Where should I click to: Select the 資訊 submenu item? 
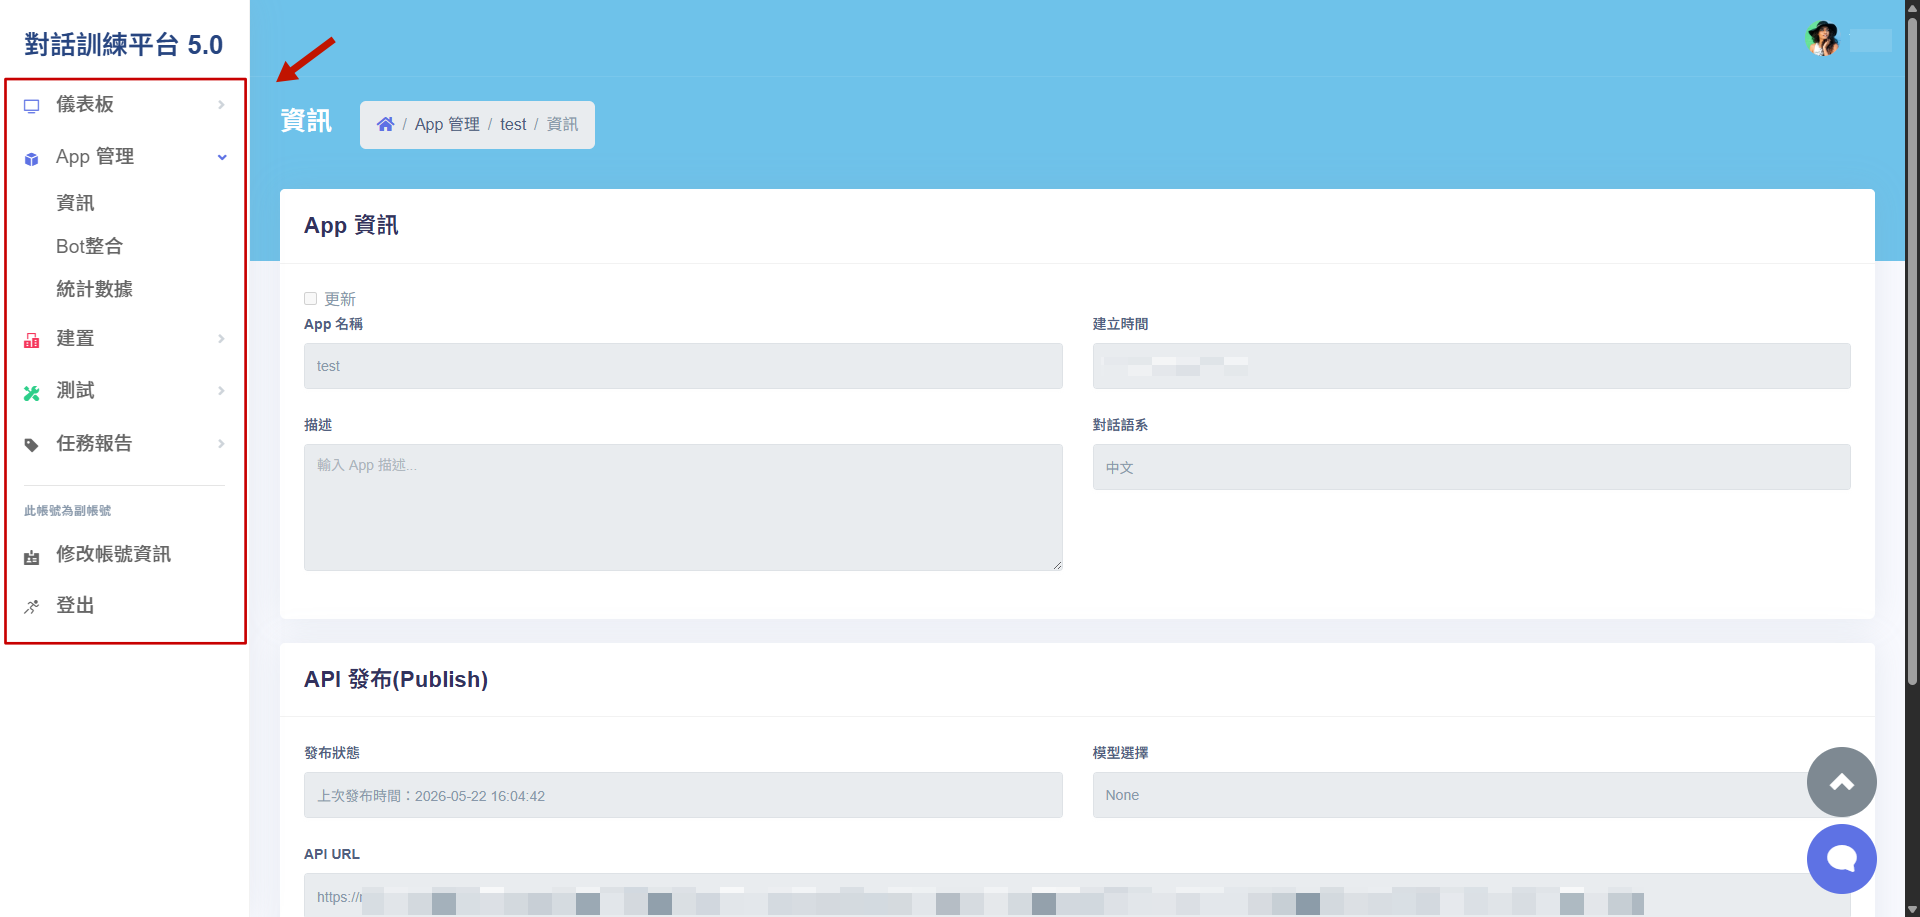tap(75, 203)
